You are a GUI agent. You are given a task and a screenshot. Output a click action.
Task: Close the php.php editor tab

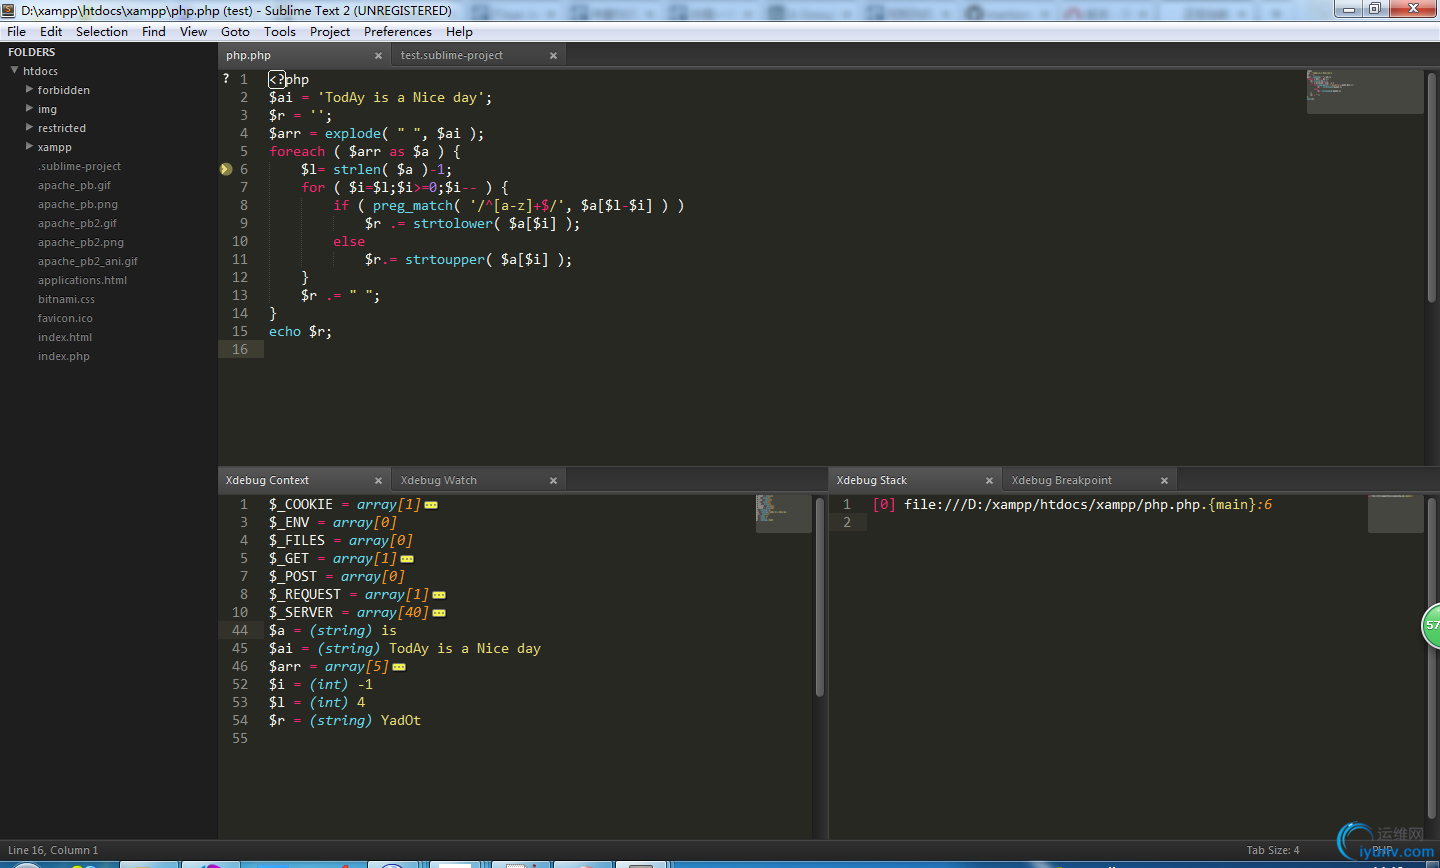[x=378, y=56]
